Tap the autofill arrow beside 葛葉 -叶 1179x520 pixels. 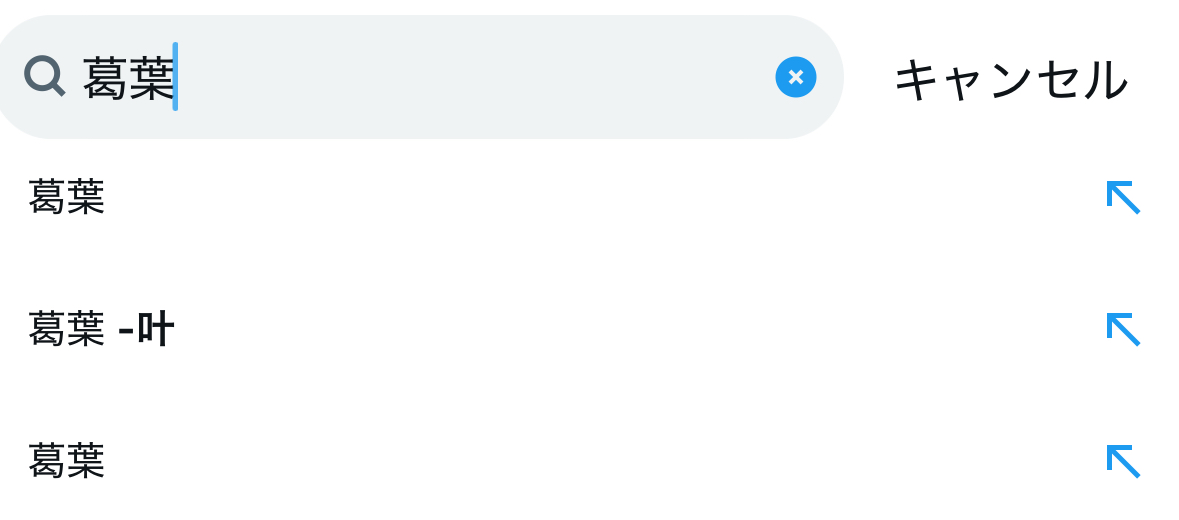[1123, 329]
